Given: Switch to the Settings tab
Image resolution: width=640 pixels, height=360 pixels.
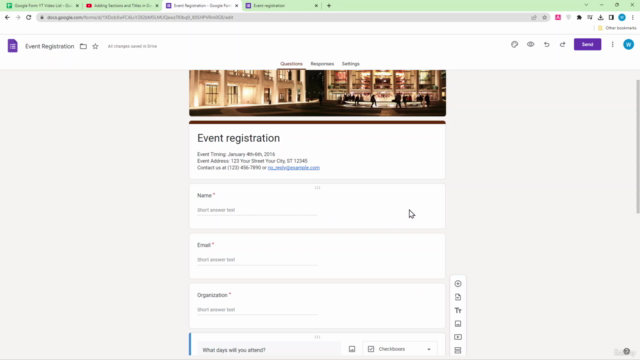Looking at the screenshot, I should pos(351,64).
